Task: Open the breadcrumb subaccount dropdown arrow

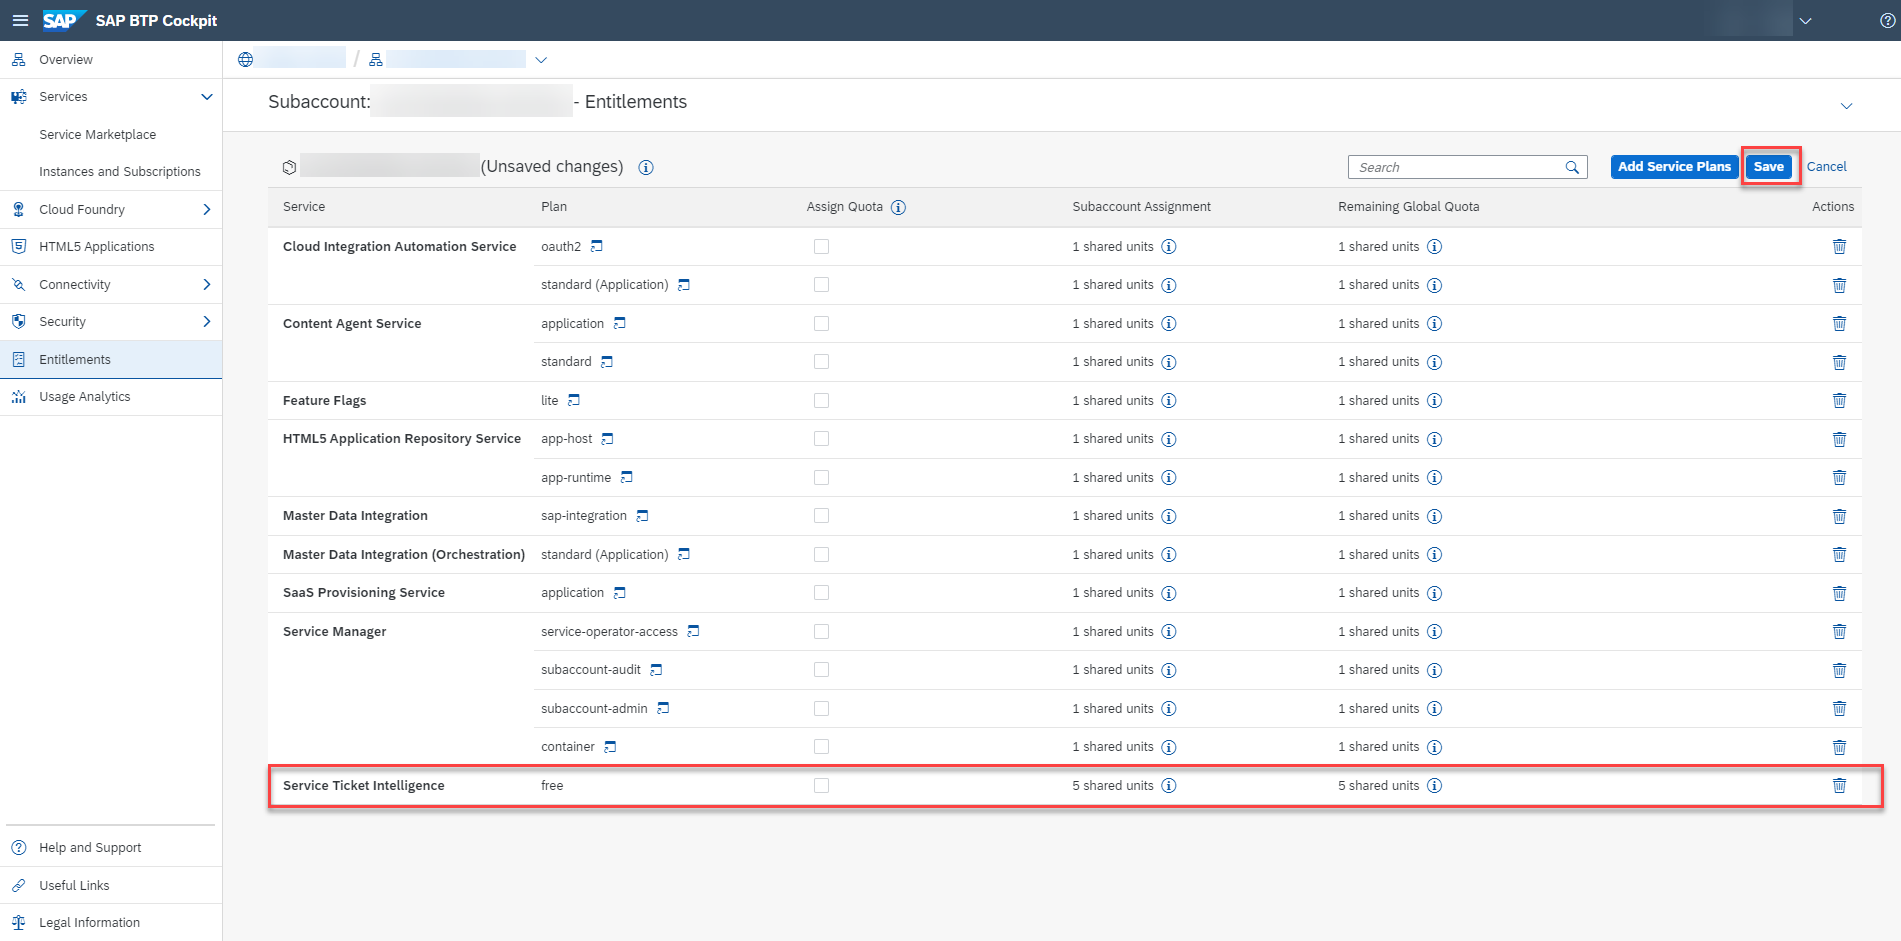Action: coord(541,60)
